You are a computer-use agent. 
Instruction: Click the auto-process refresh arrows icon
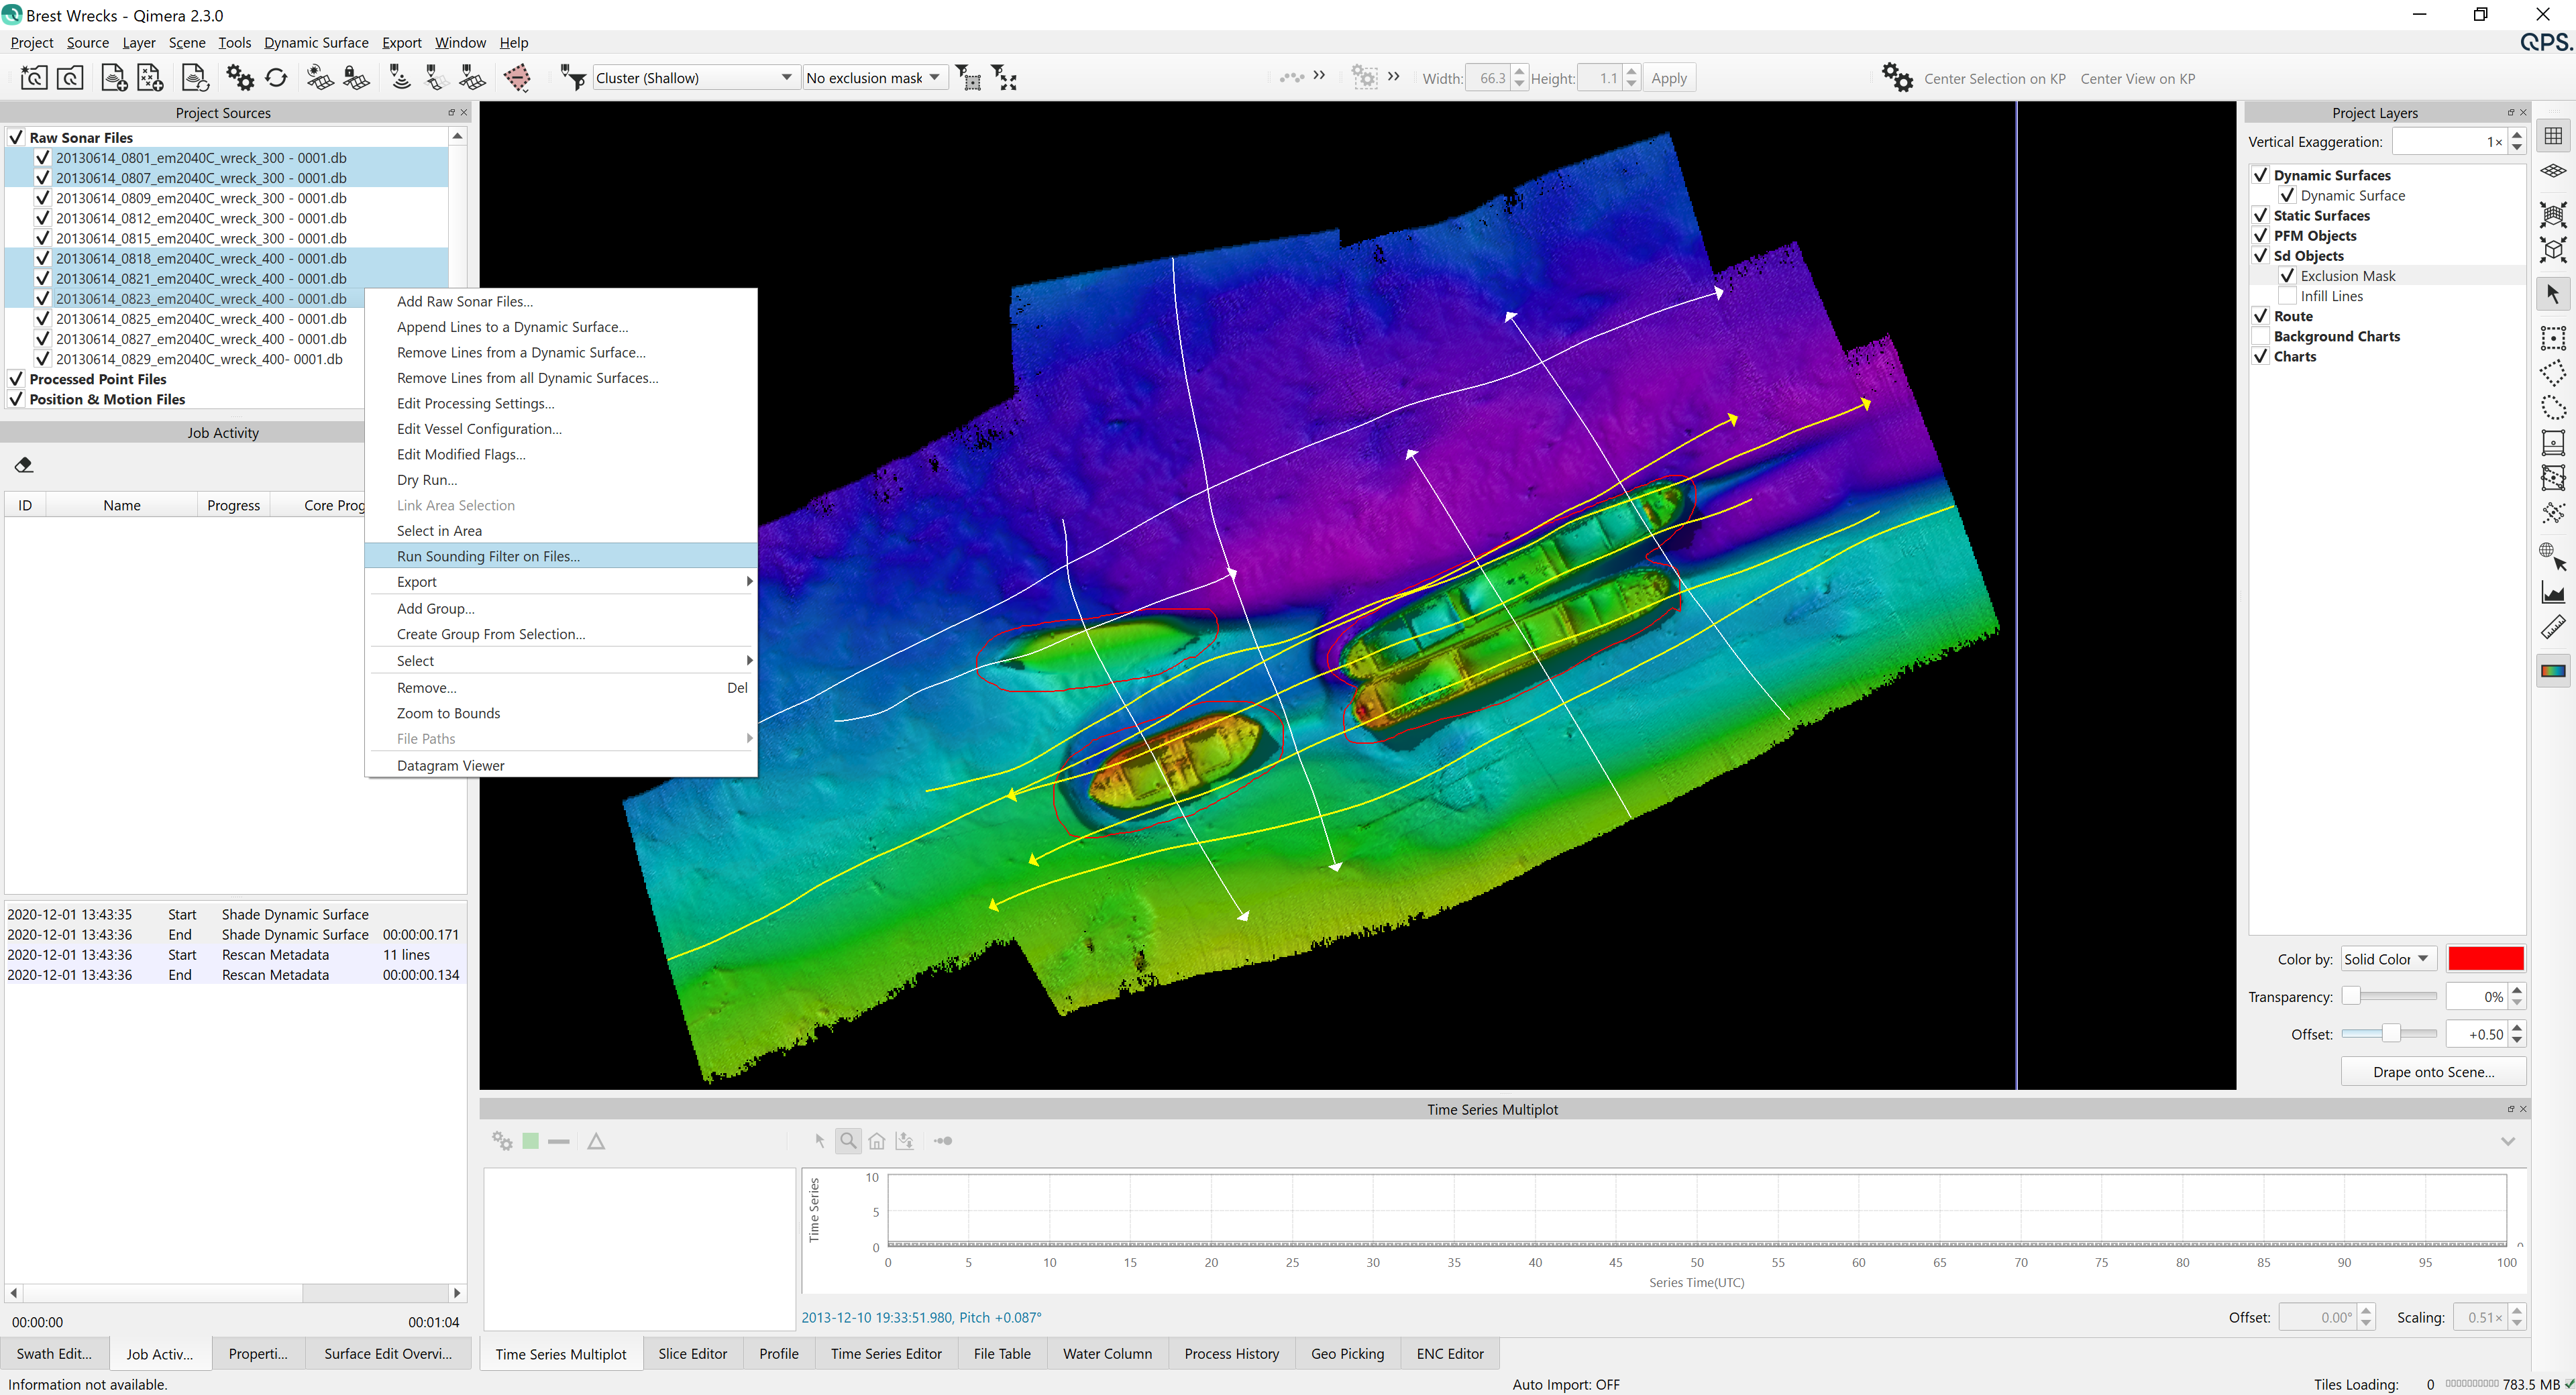[x=277, y=78]
